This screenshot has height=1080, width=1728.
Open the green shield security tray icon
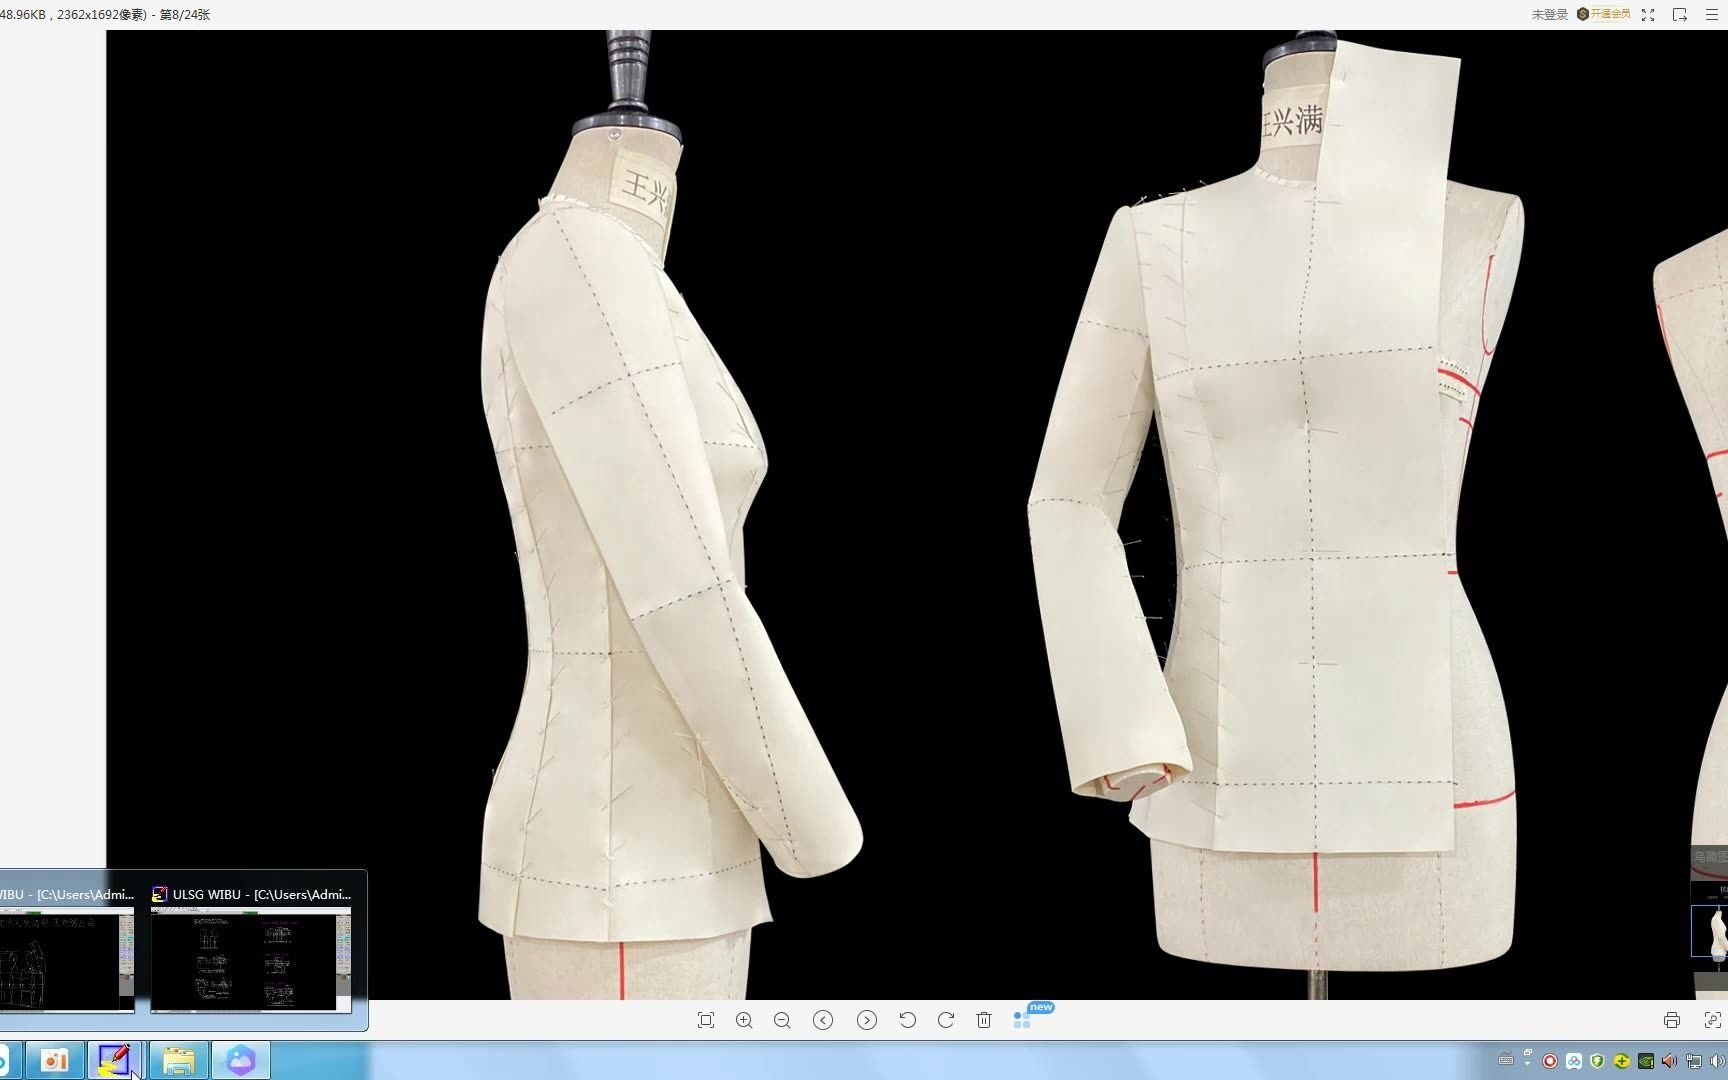point(1598,1061)
